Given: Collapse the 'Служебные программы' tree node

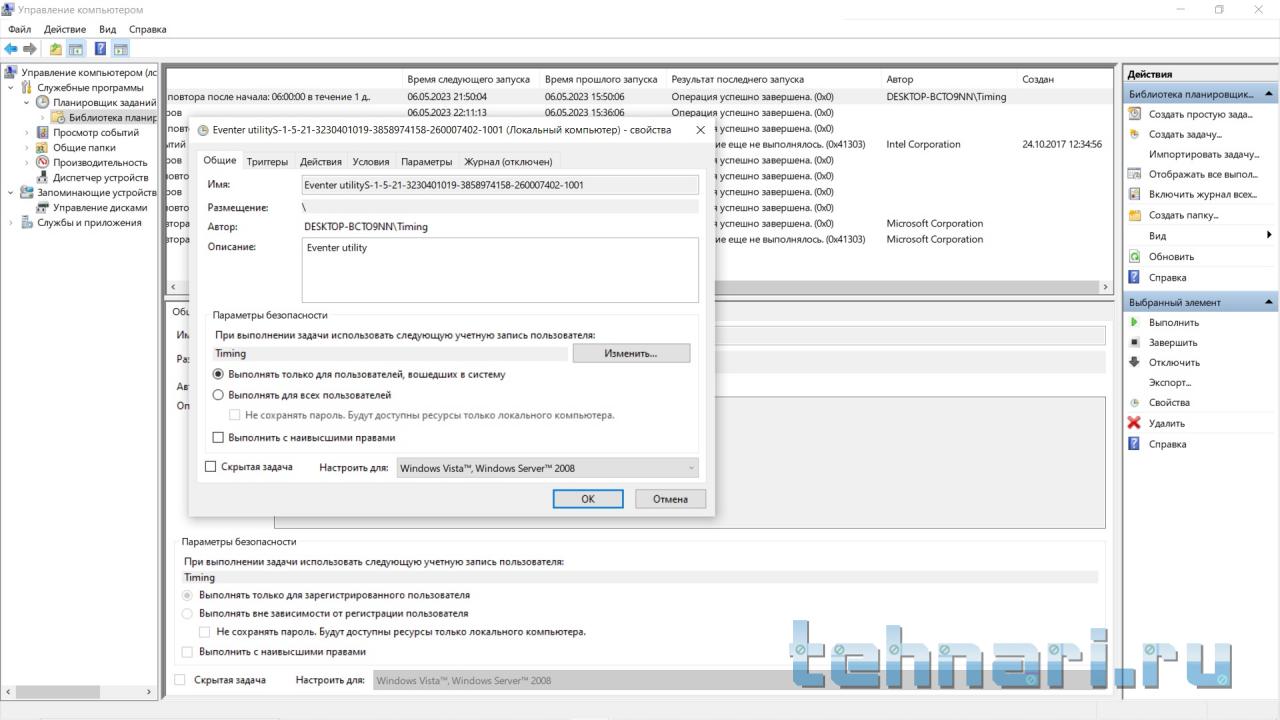Looking at the screenshot, I should coord(11,87).
